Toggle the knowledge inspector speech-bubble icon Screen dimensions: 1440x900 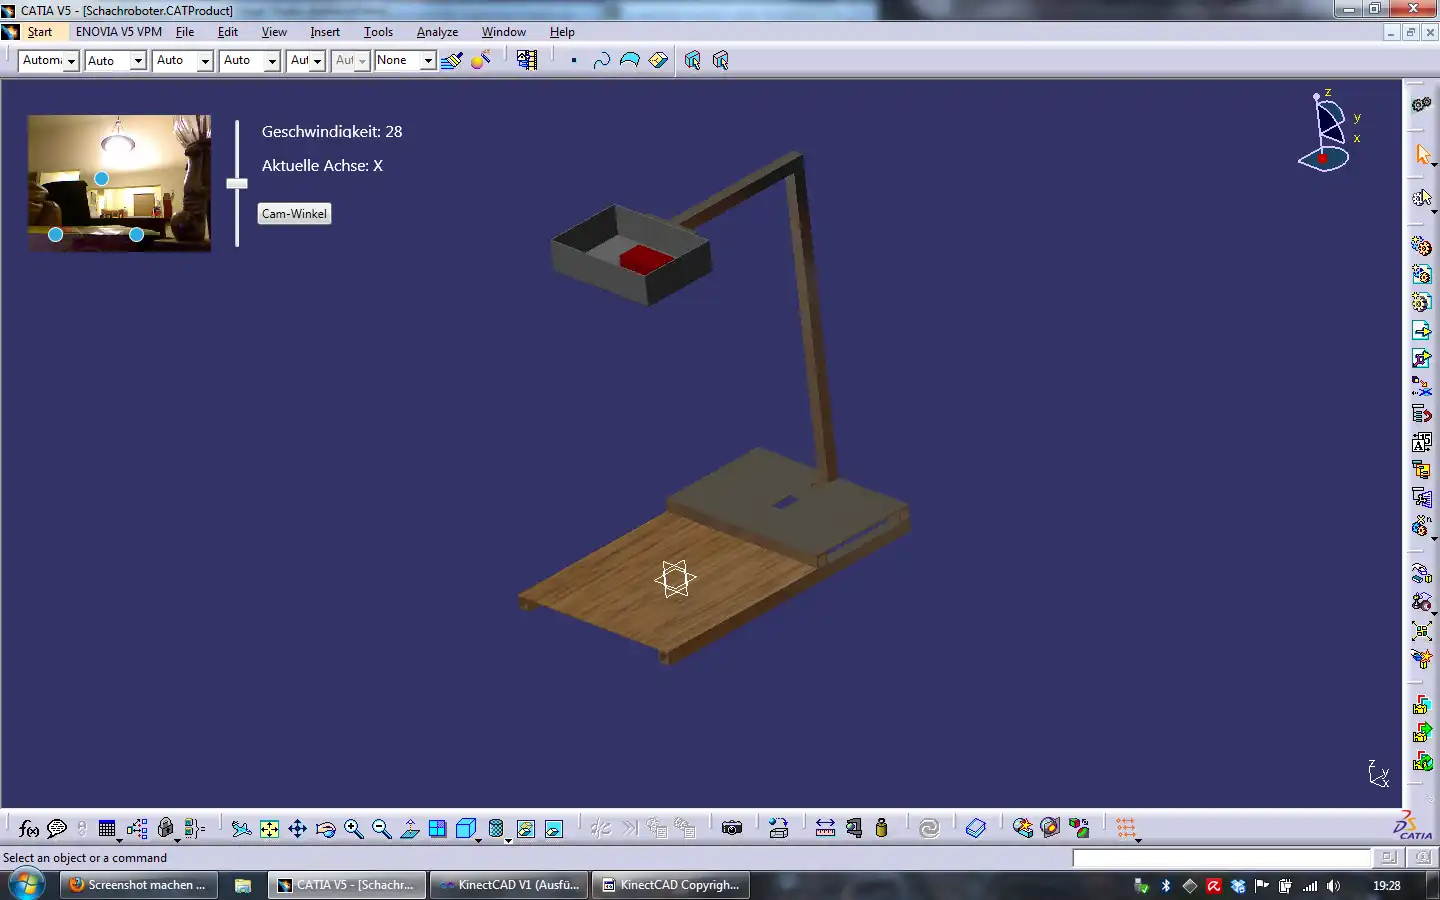tap(57, 828)
